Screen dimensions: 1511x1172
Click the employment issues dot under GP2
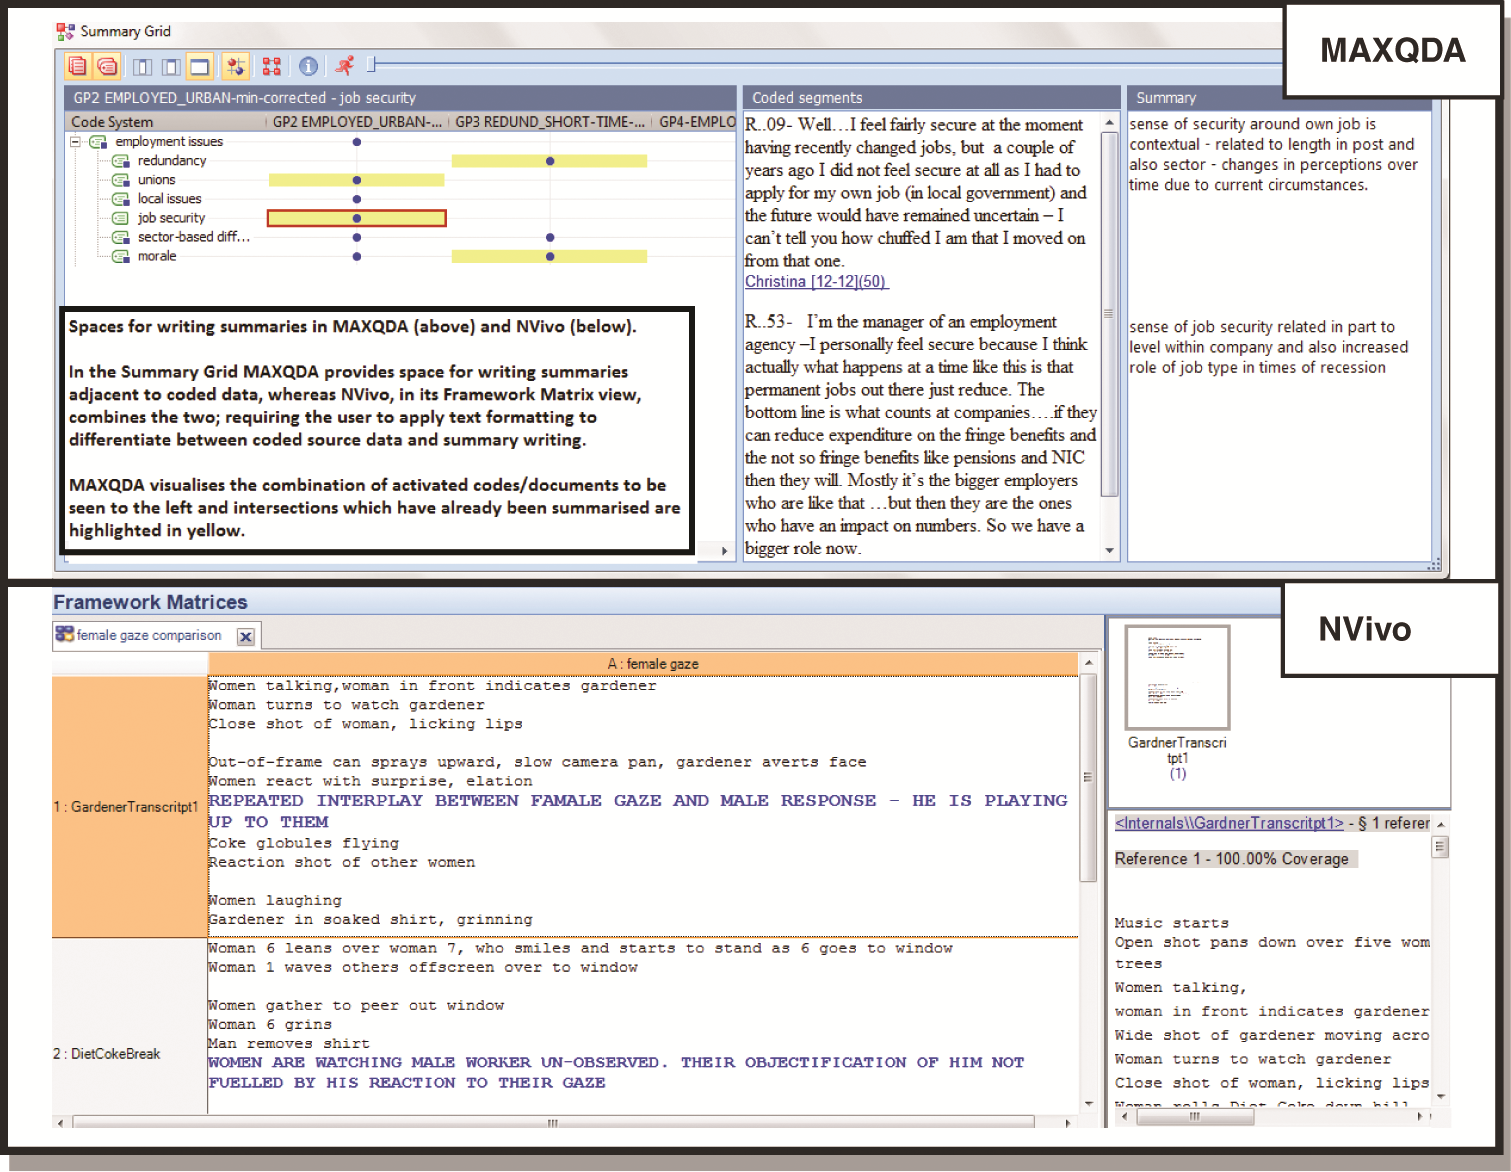pos(357,142)
